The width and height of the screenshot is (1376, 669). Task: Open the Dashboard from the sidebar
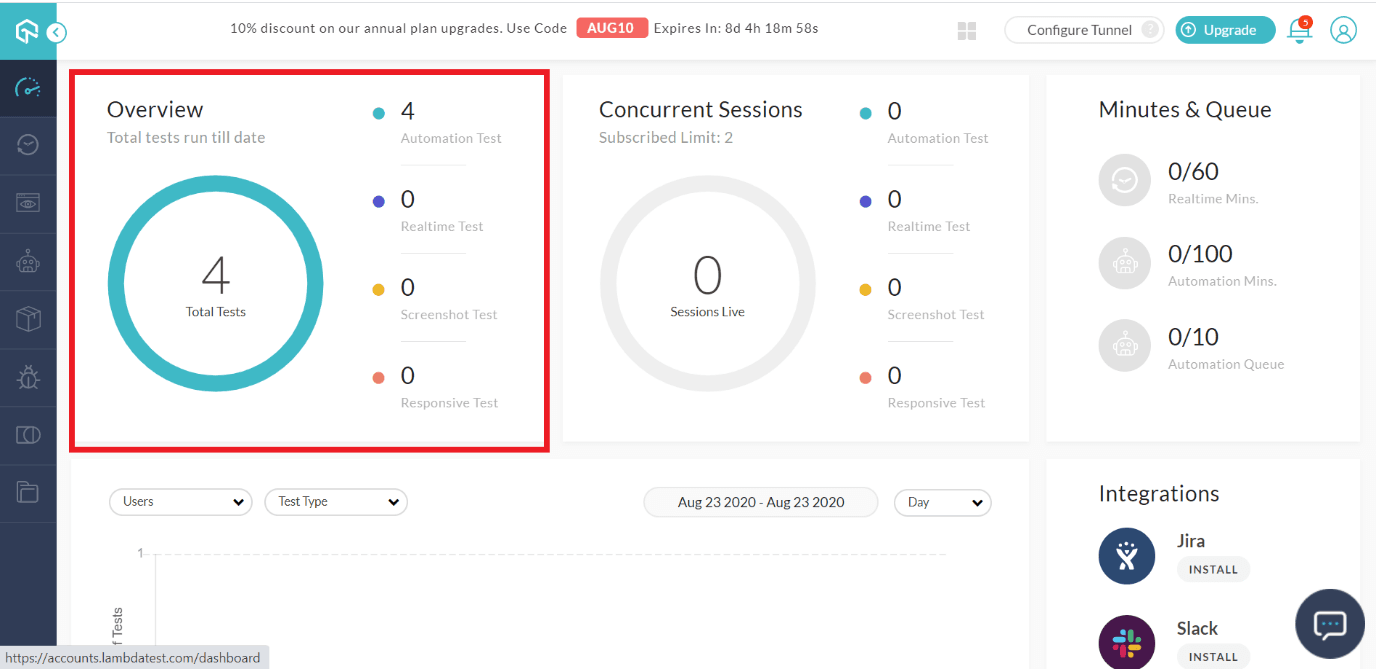pyautogui.click(x=28, y=88)
